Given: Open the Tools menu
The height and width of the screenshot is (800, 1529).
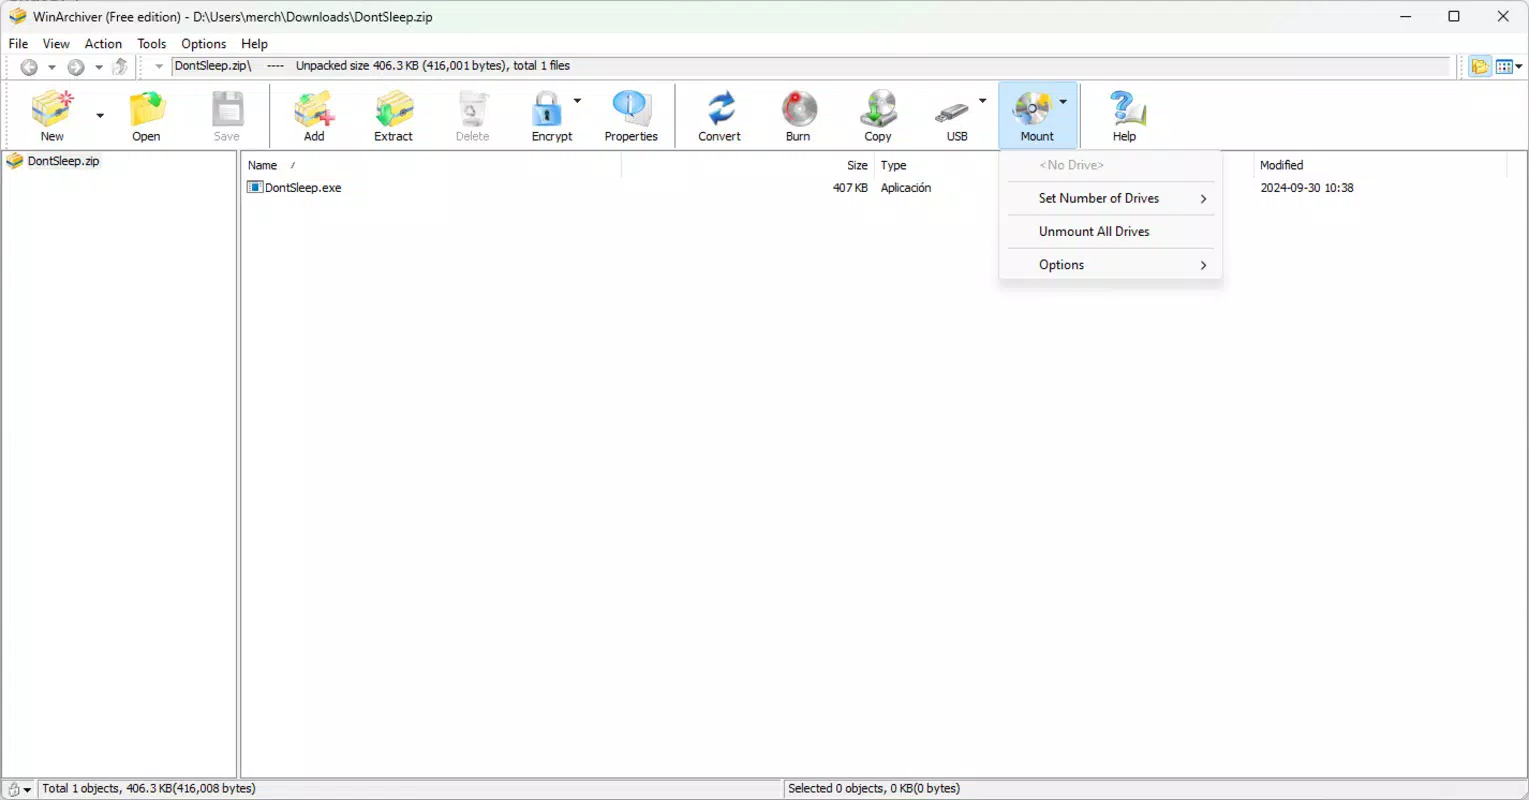Looking at the screenshot, I should [x=152, y=44].
